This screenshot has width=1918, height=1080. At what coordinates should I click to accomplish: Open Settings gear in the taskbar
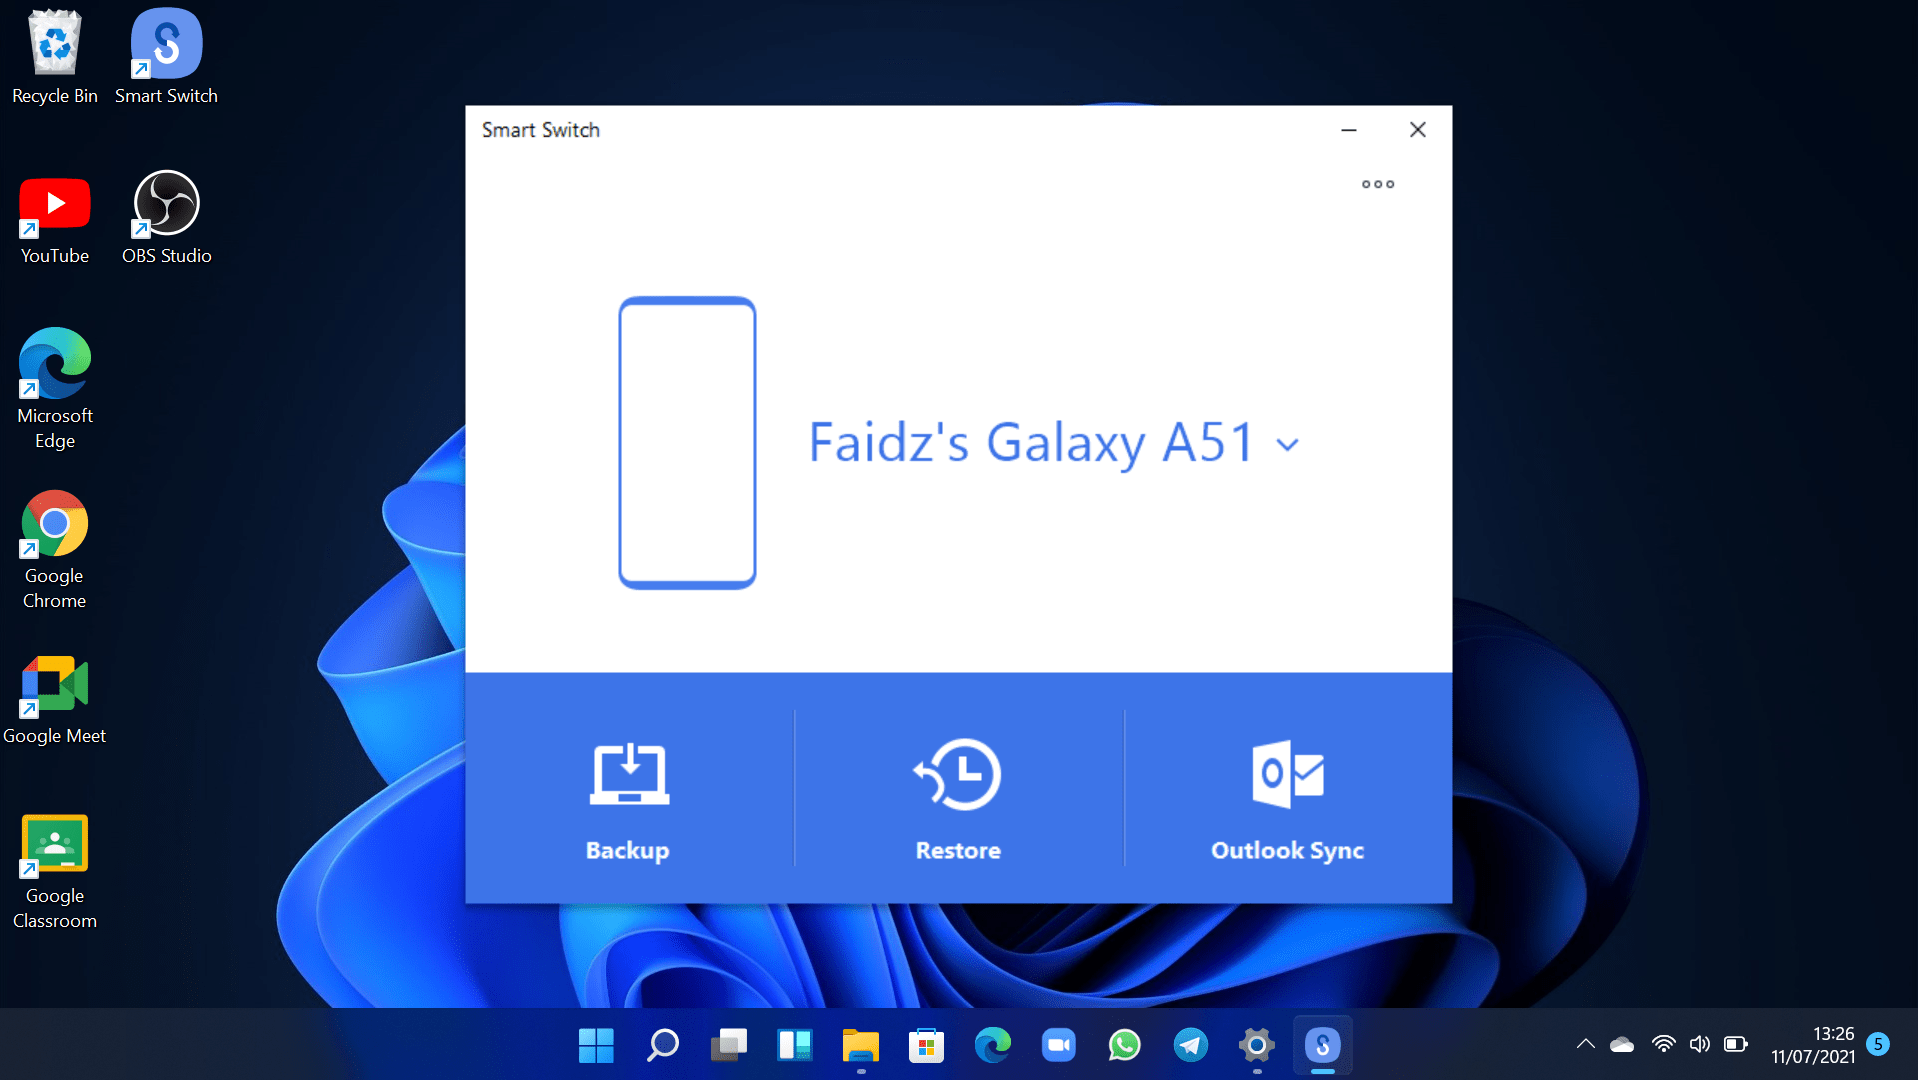tap(1256, 1046)
